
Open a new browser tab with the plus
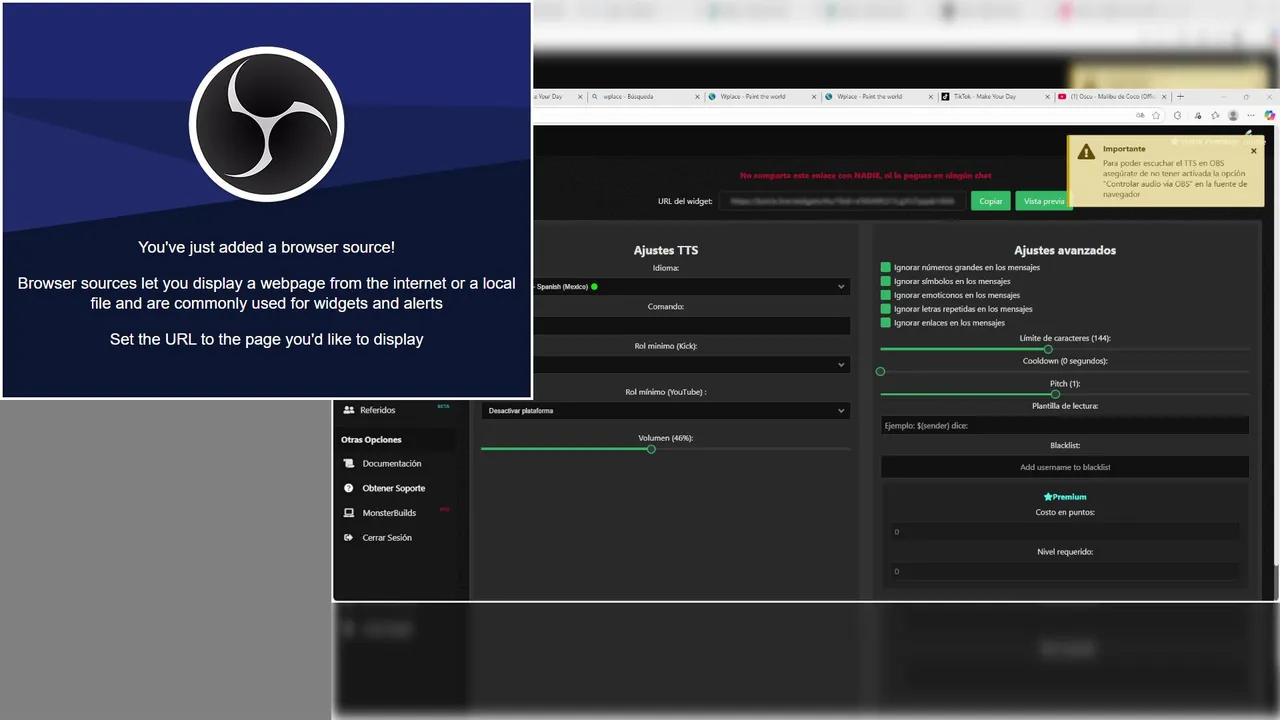point(1181,97)
